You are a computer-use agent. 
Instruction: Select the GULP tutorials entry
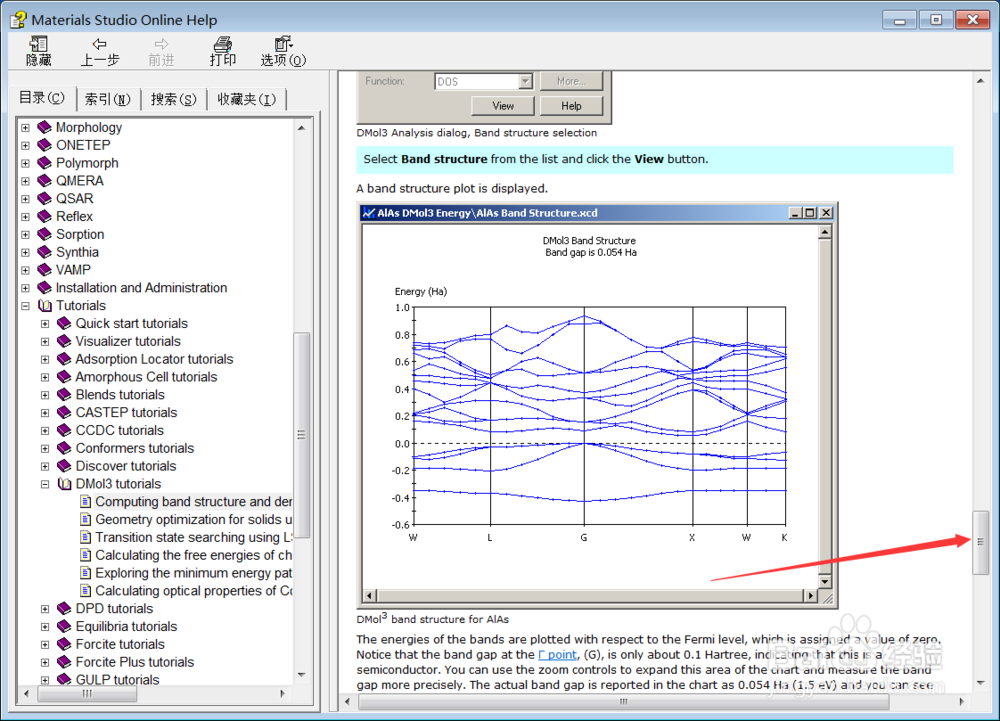[117, 680]
